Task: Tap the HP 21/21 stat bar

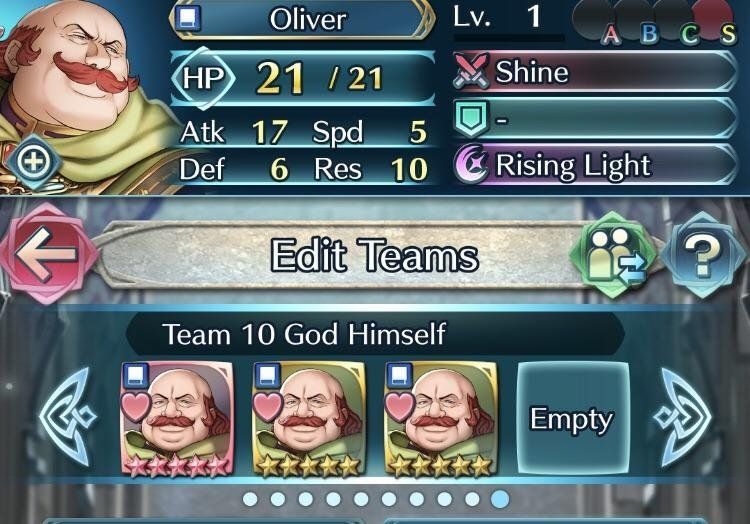Action: coord(302,77)
